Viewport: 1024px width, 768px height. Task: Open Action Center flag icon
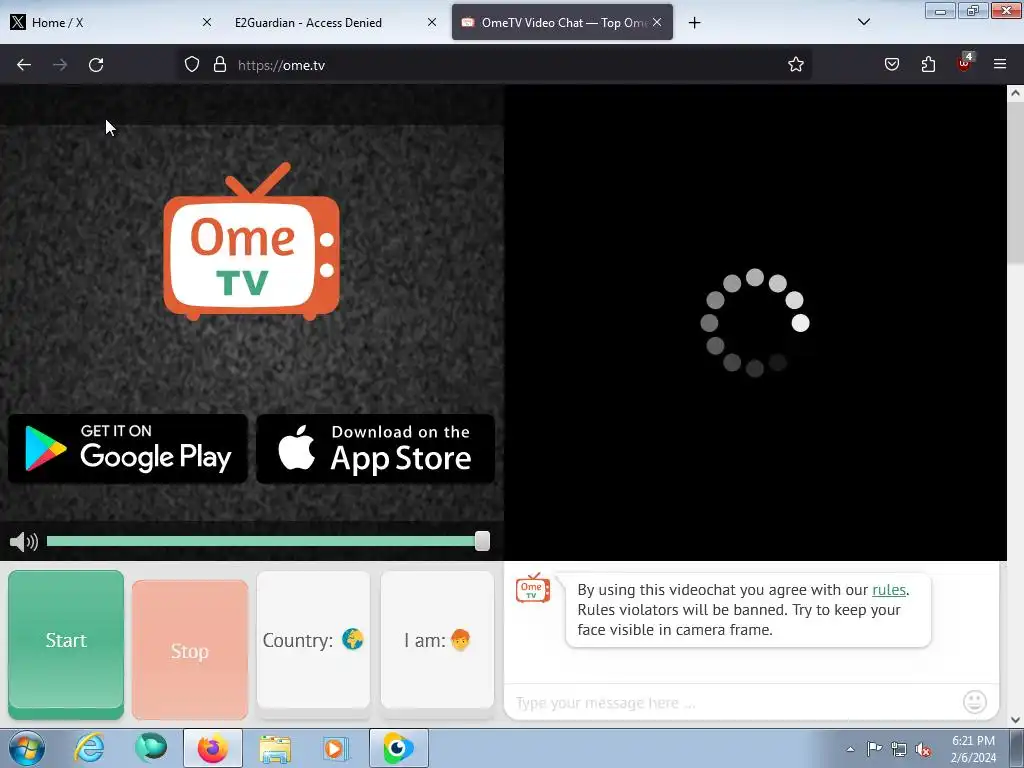pyautogui.click(x=874, y=748)
